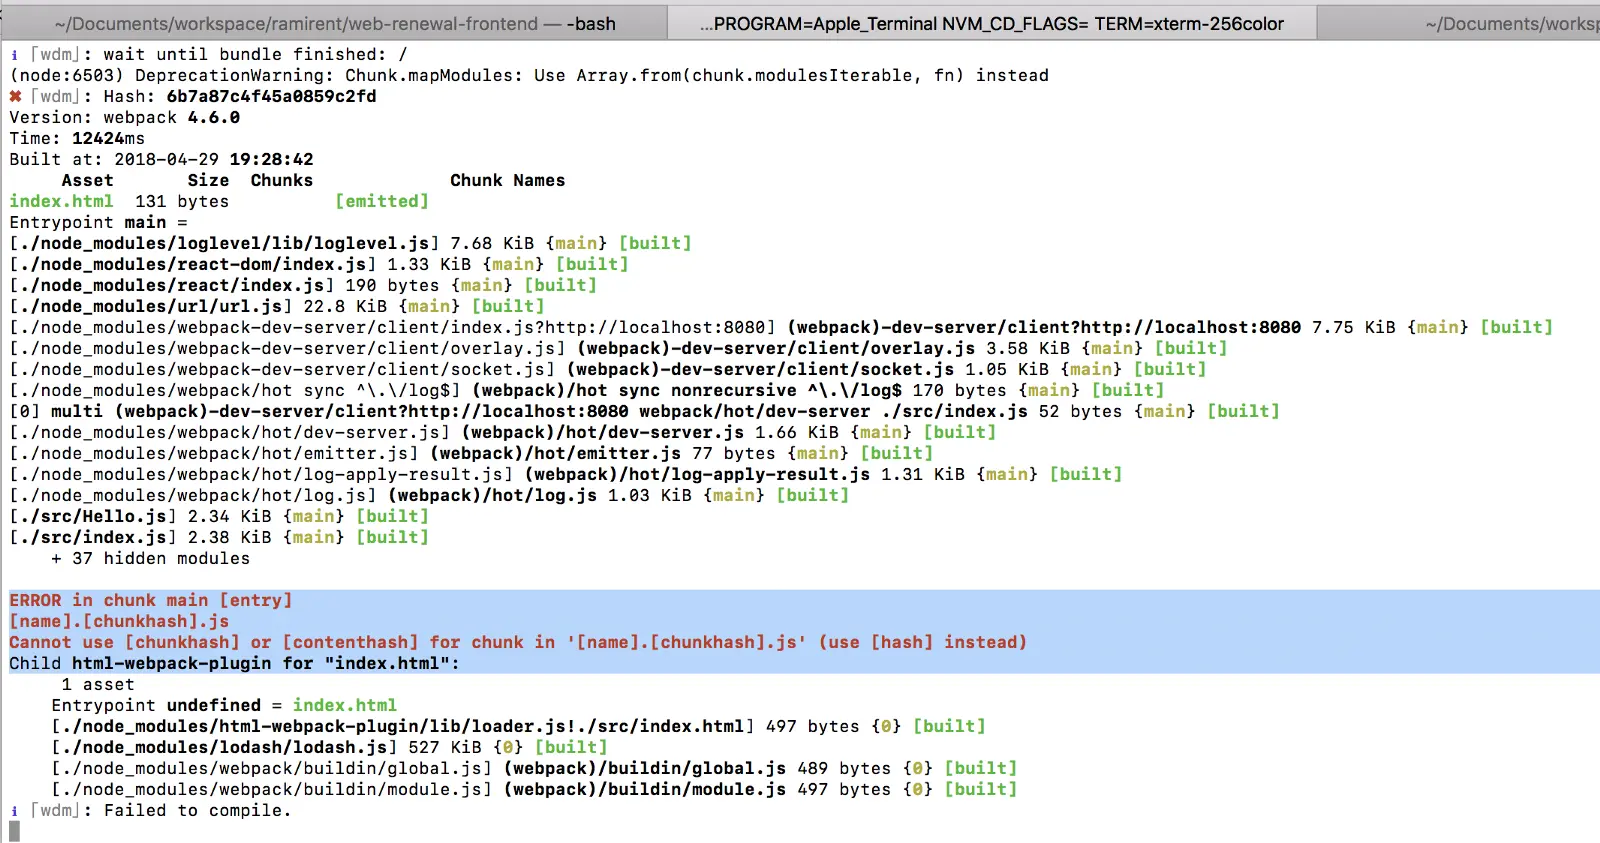Click the Child html-webpack-plugin line
Image resolution: width=1600 pixels, height=843 pixels.
(235, 663)
